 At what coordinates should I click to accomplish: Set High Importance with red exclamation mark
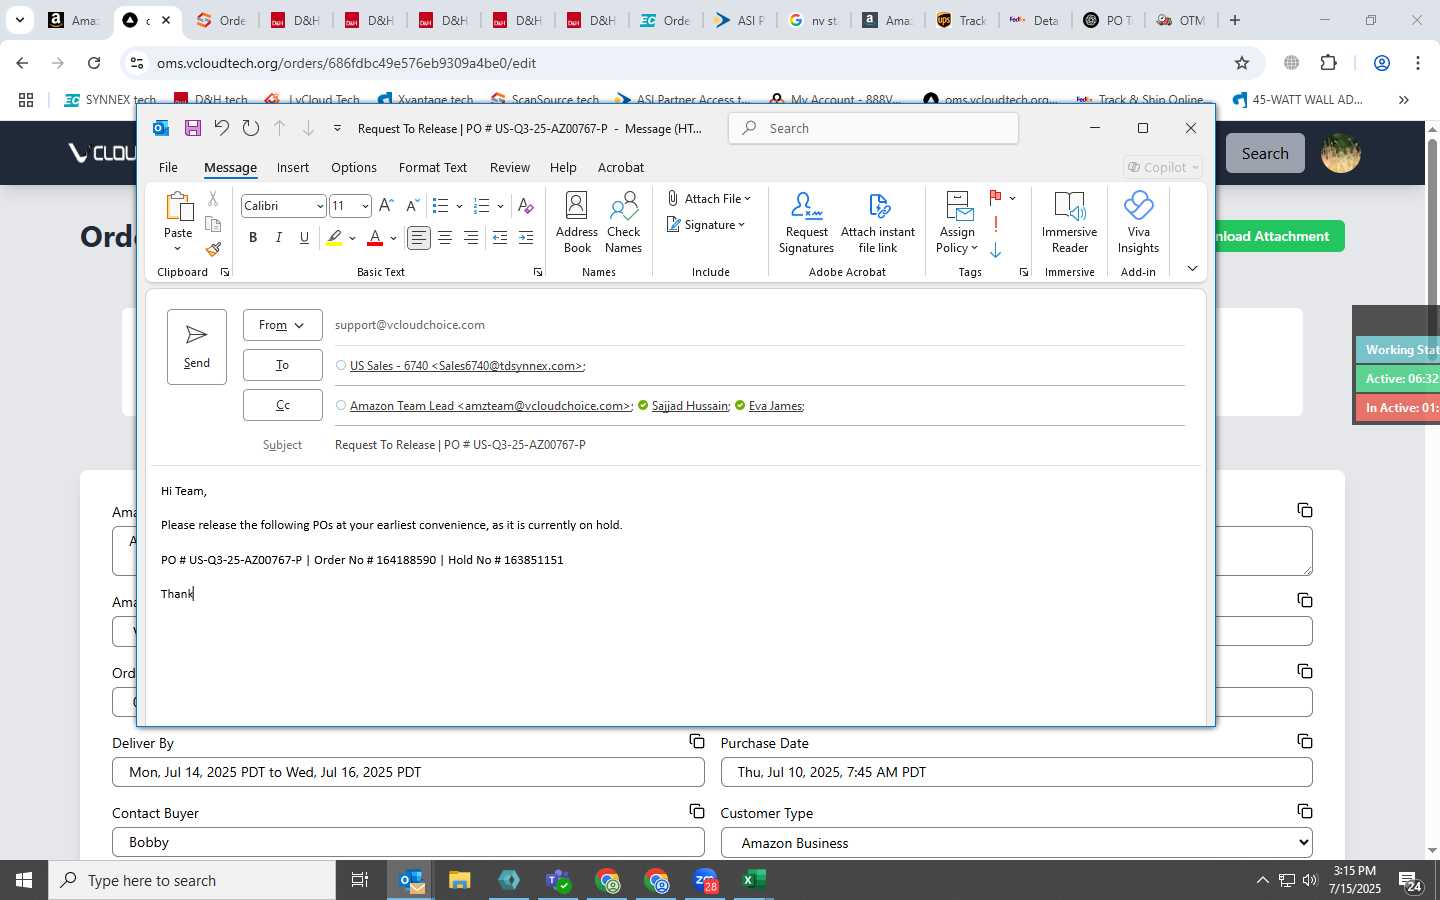(996, 224)
